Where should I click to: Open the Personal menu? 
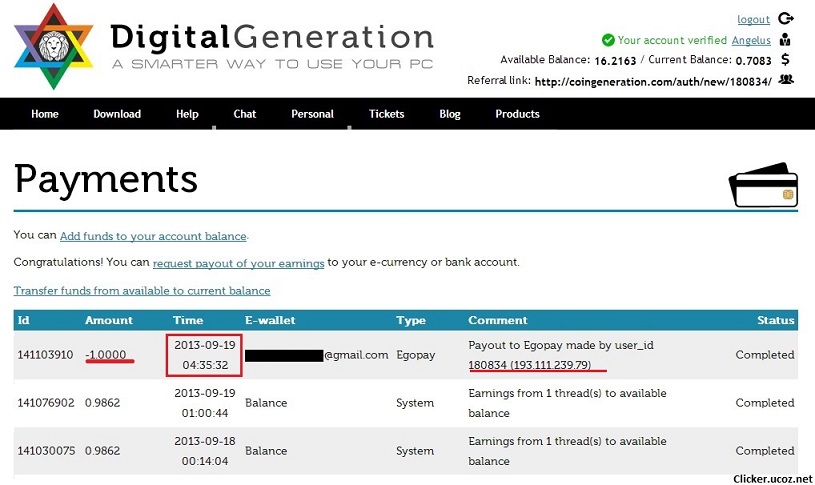click(312, 114)
